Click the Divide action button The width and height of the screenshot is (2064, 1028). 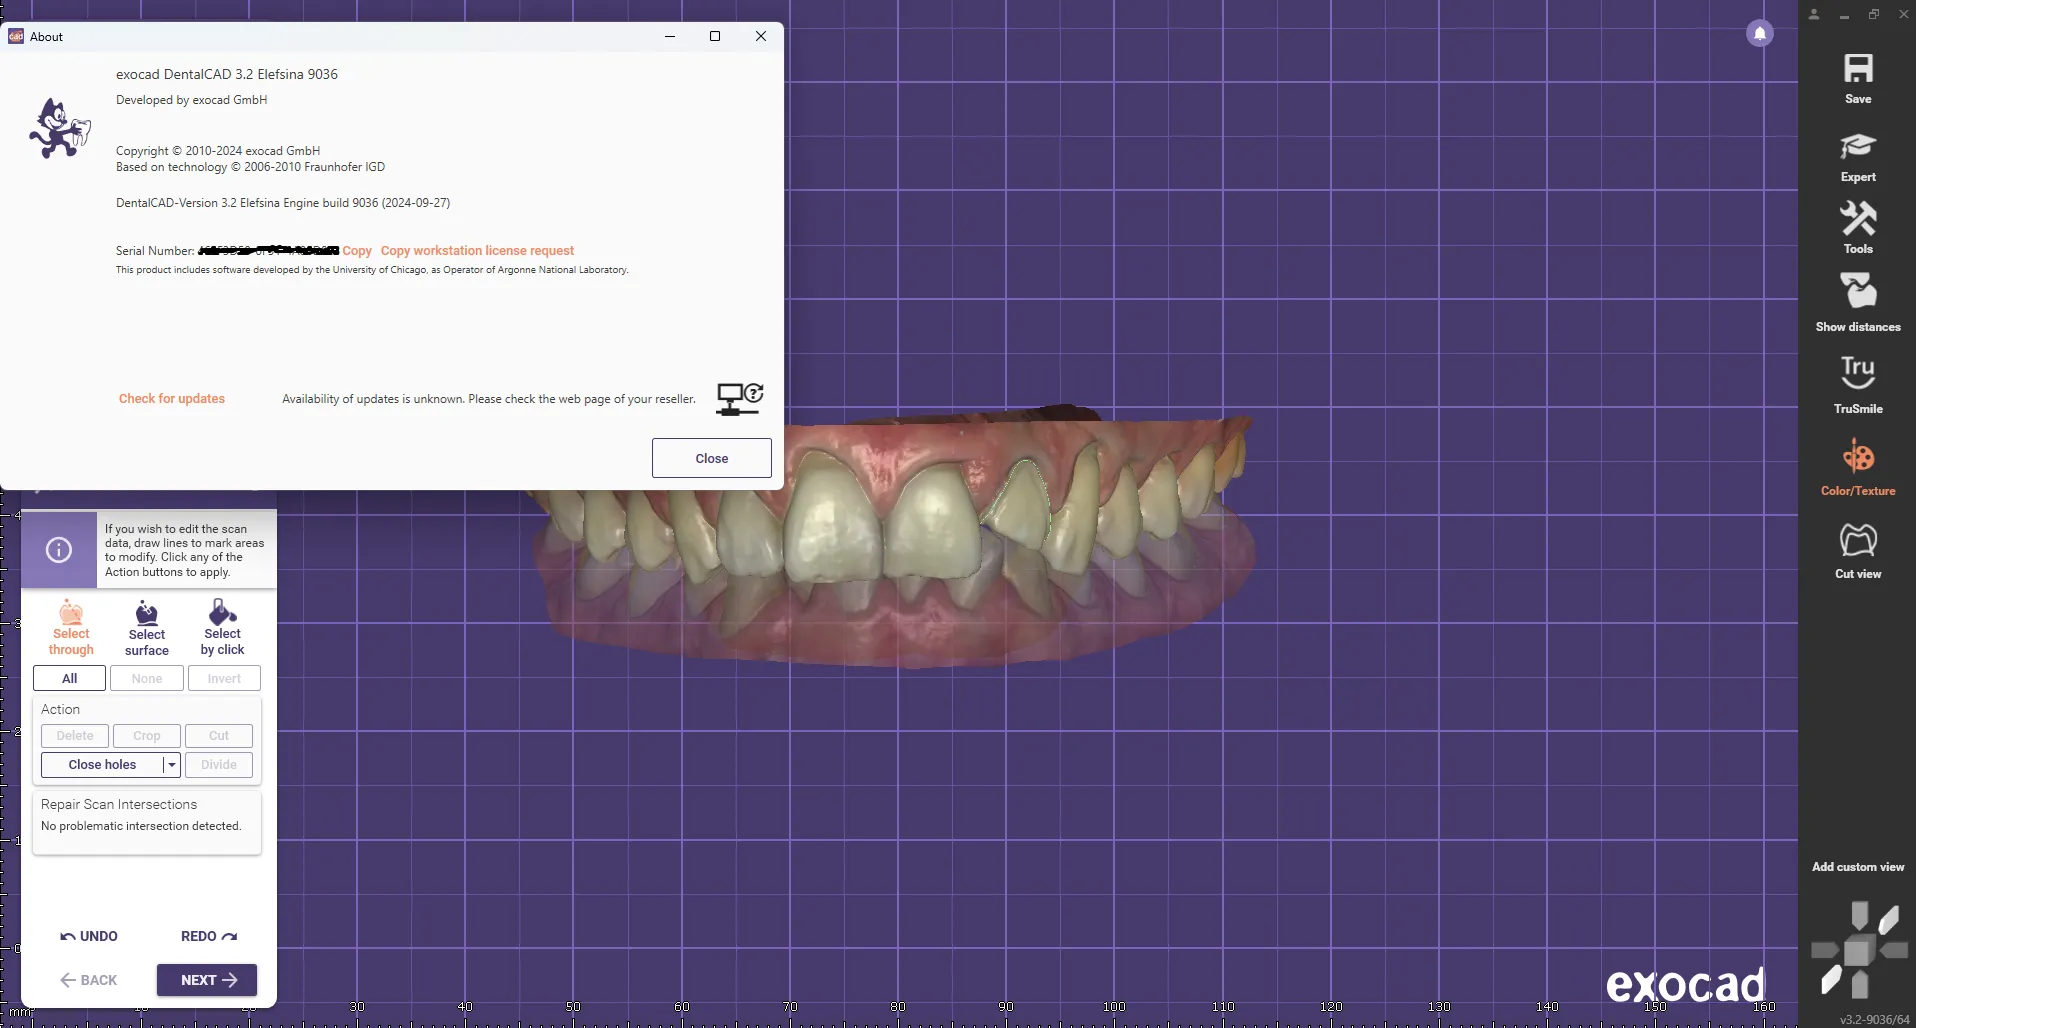pos(219,765)
